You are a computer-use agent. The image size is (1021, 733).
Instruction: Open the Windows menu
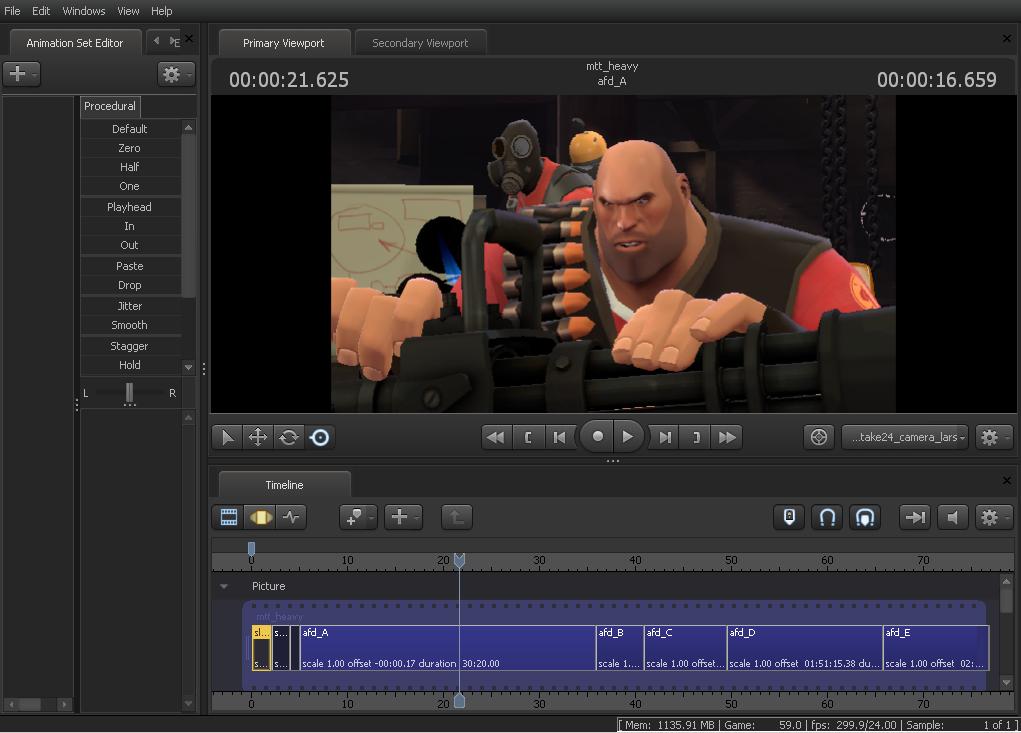84,11
